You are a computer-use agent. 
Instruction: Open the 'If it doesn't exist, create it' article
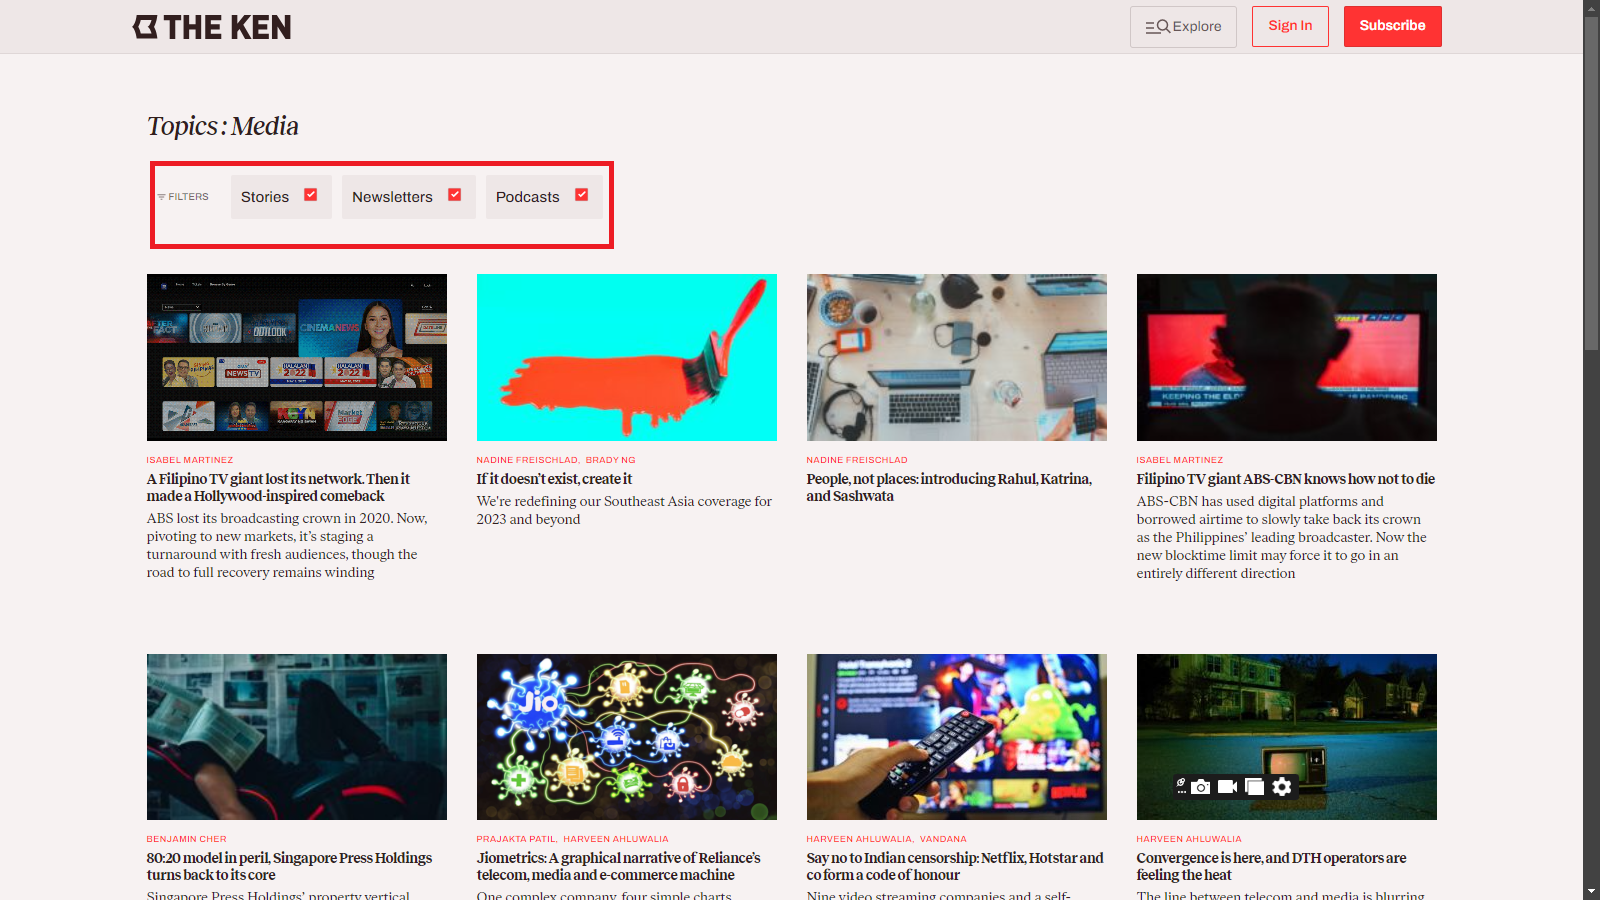(554, 479)
